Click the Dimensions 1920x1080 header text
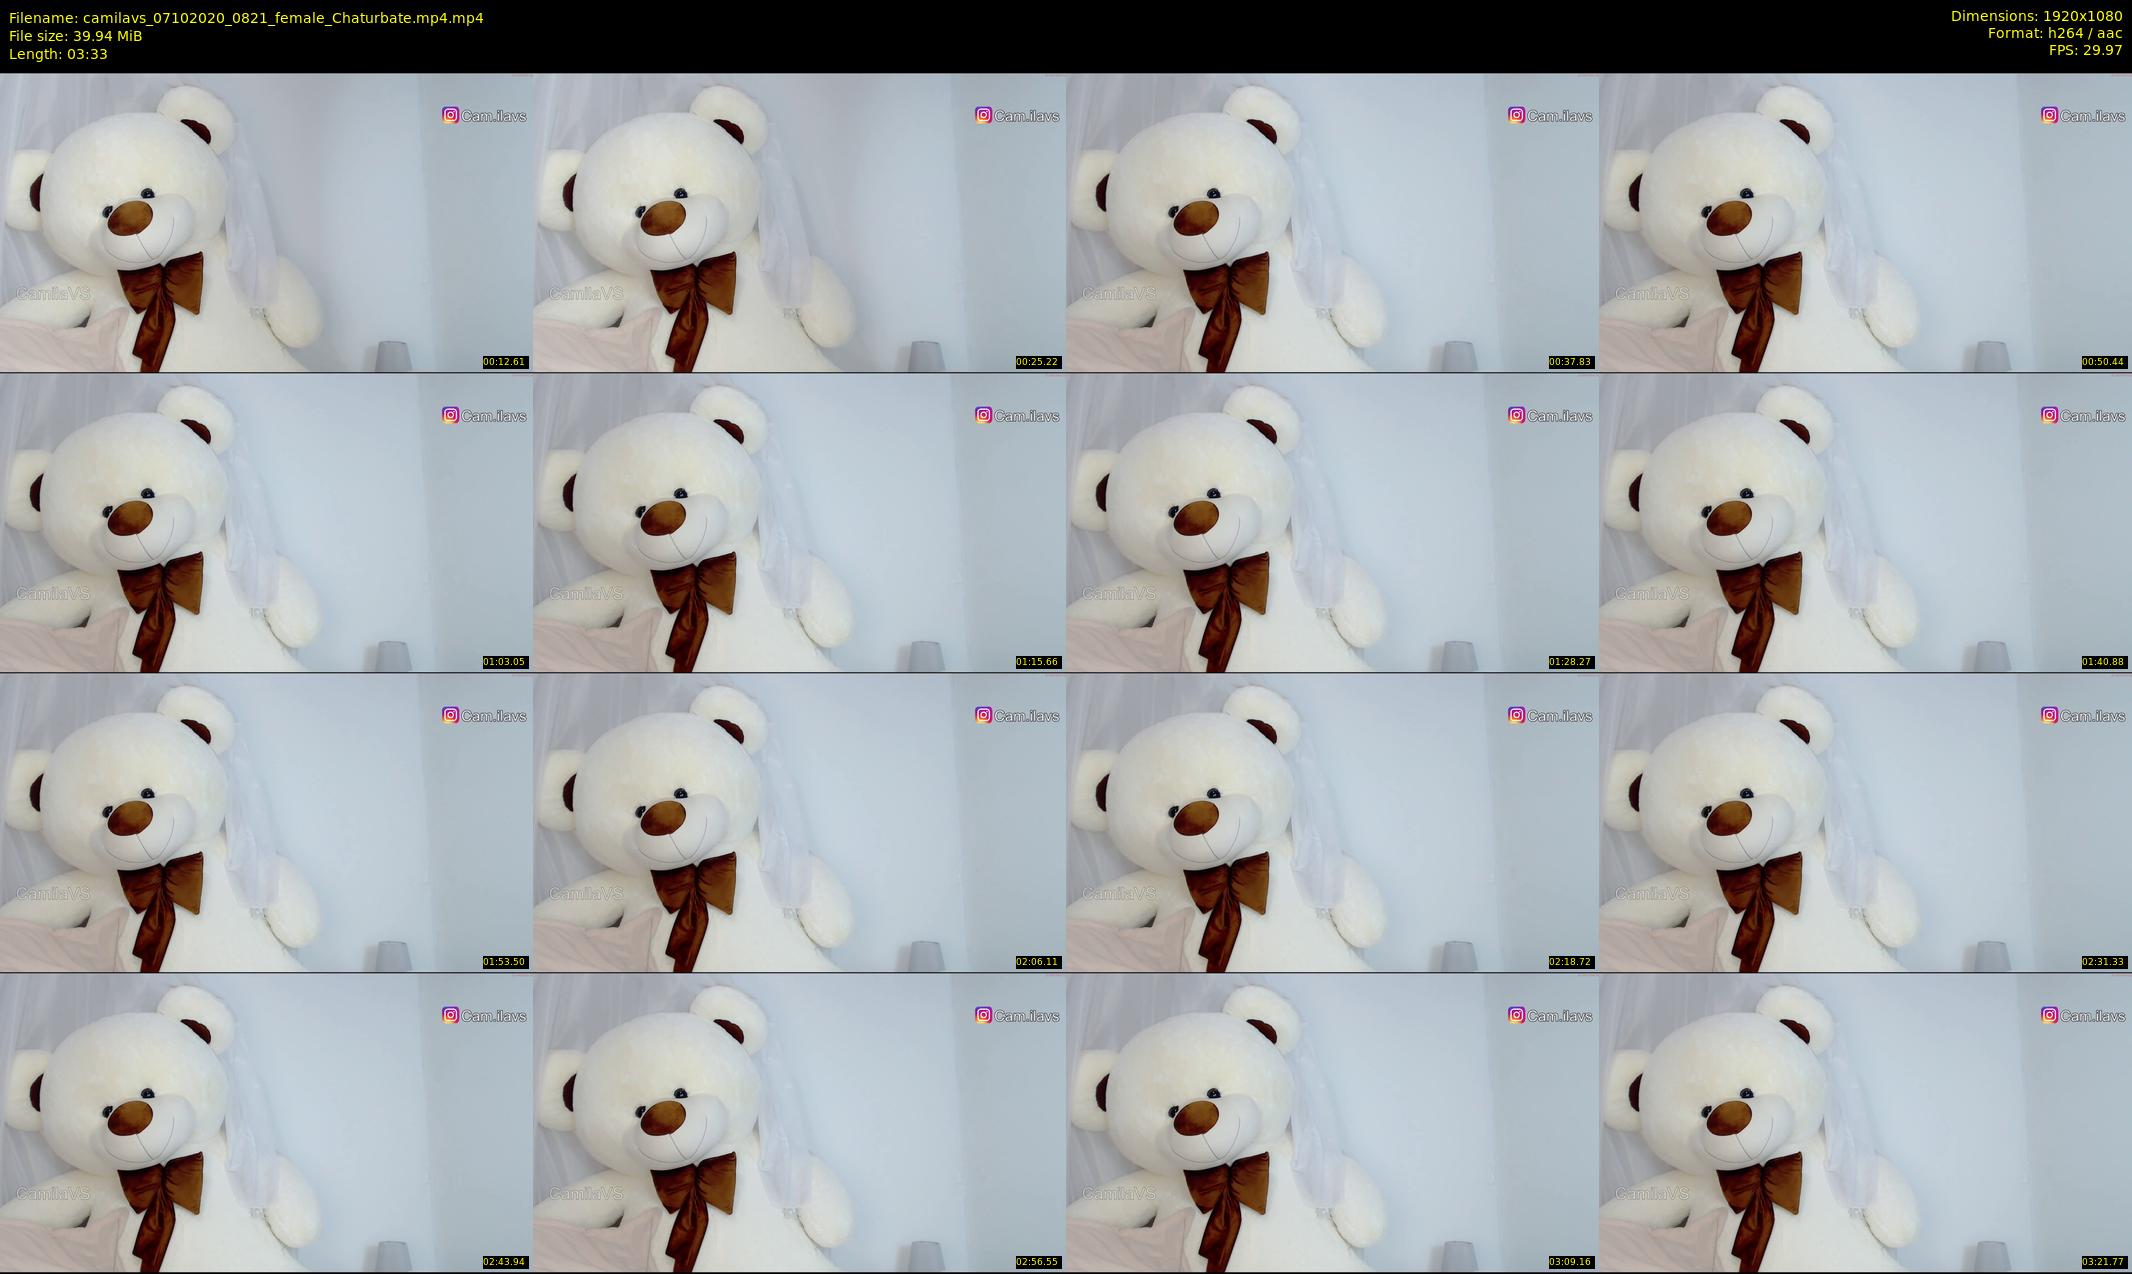Viewport: 2132px width, 1274px height. 2036,16
